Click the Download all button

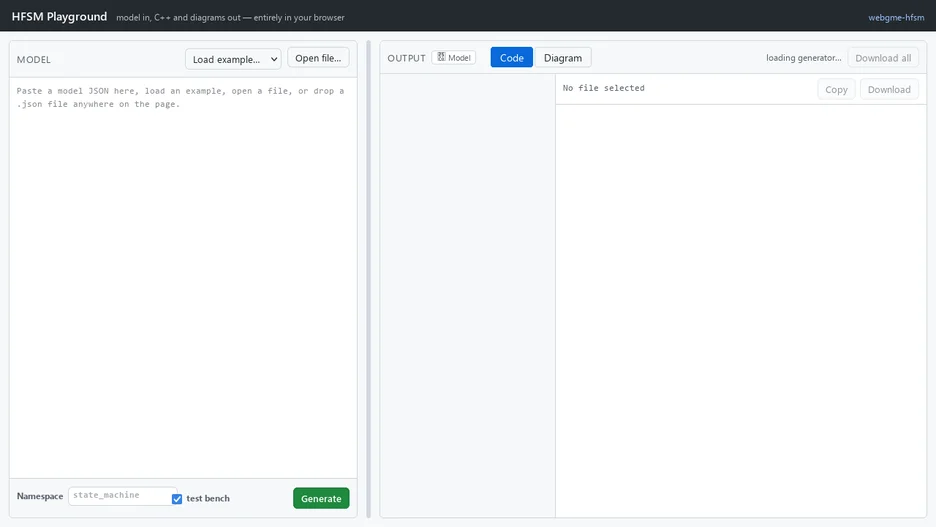[883, 58]
